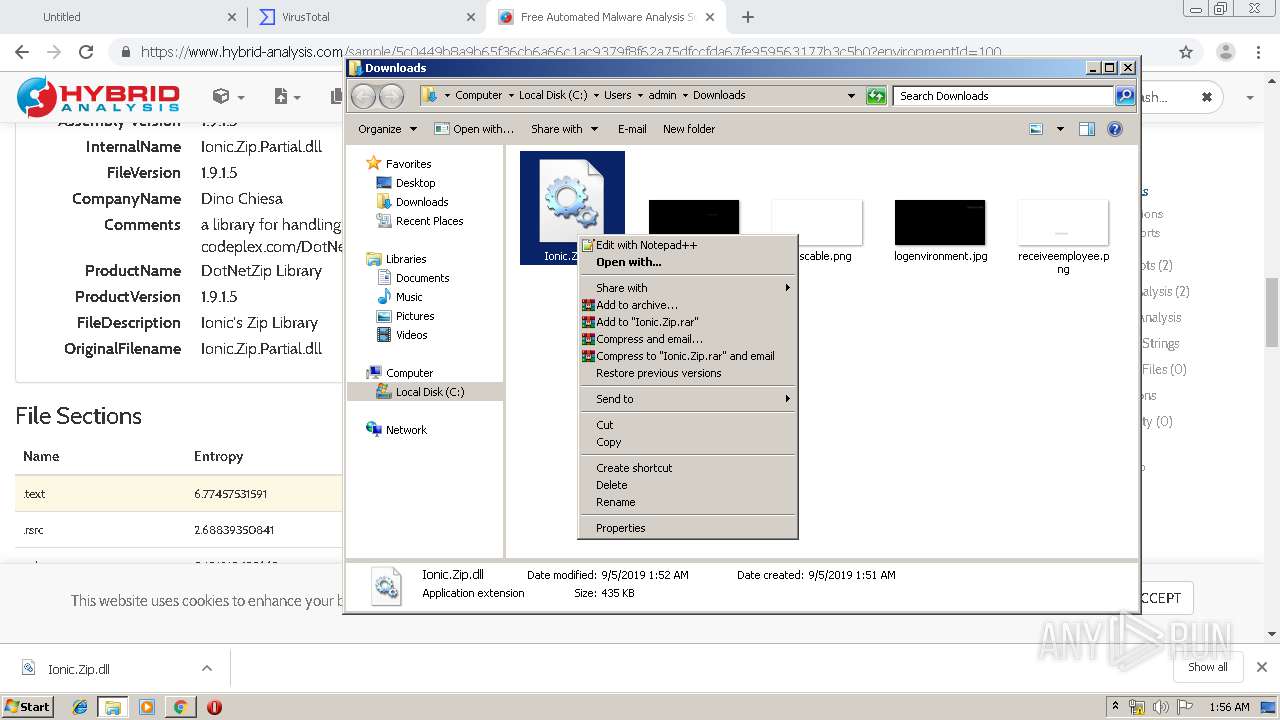Open a new browser tab
The height and width of the screenshot is (720, 1280).
[x=748, y=17]
